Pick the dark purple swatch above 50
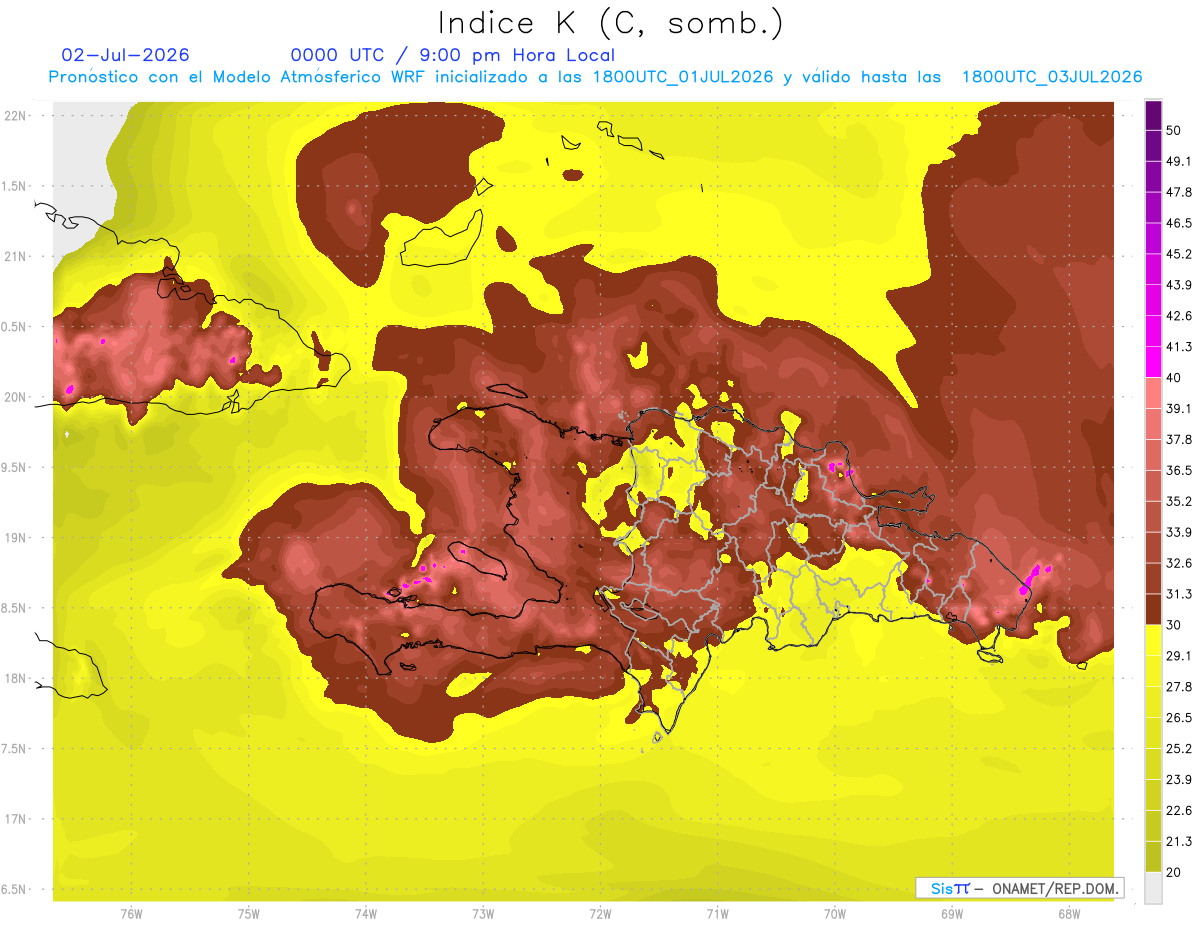This screenshot has height=927, width=1200. tap(1153, 115)
